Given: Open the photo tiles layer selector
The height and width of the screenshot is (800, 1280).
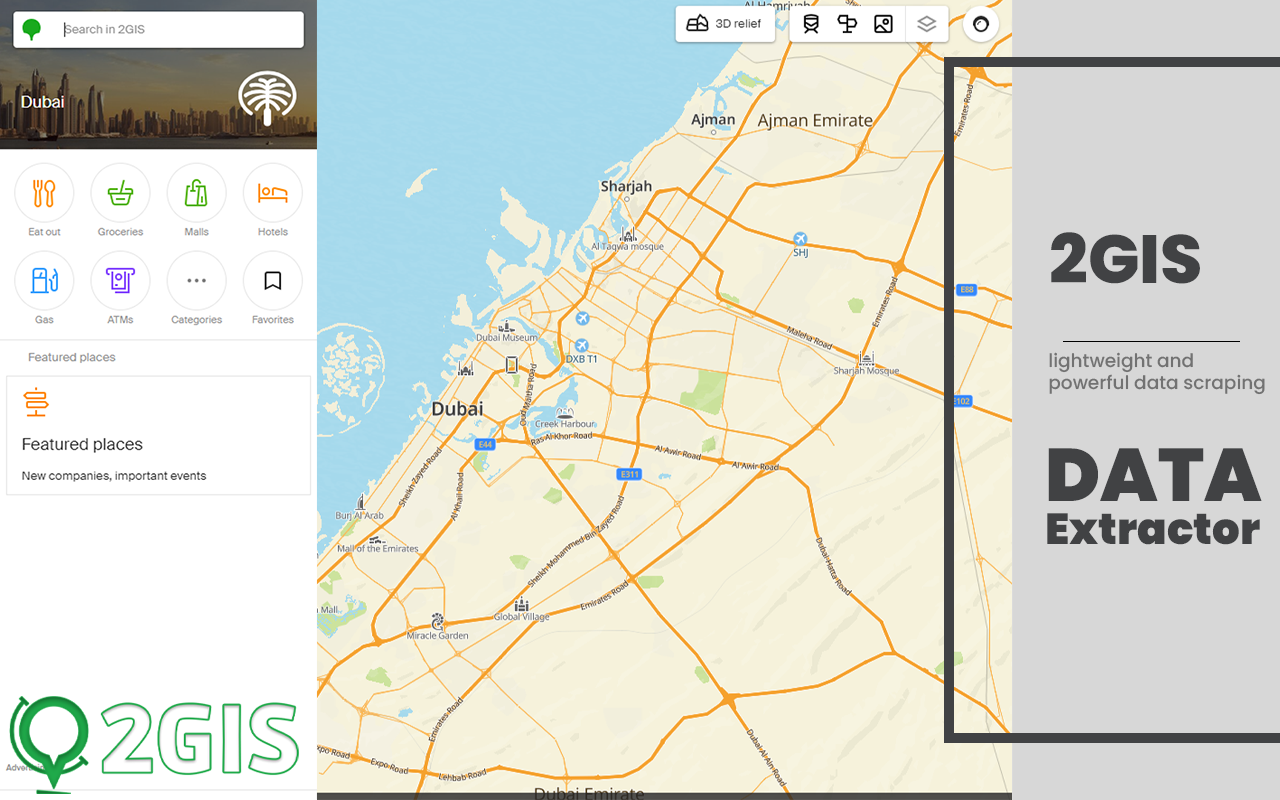Looking at the screenshot, I should [x=883, y=23].
